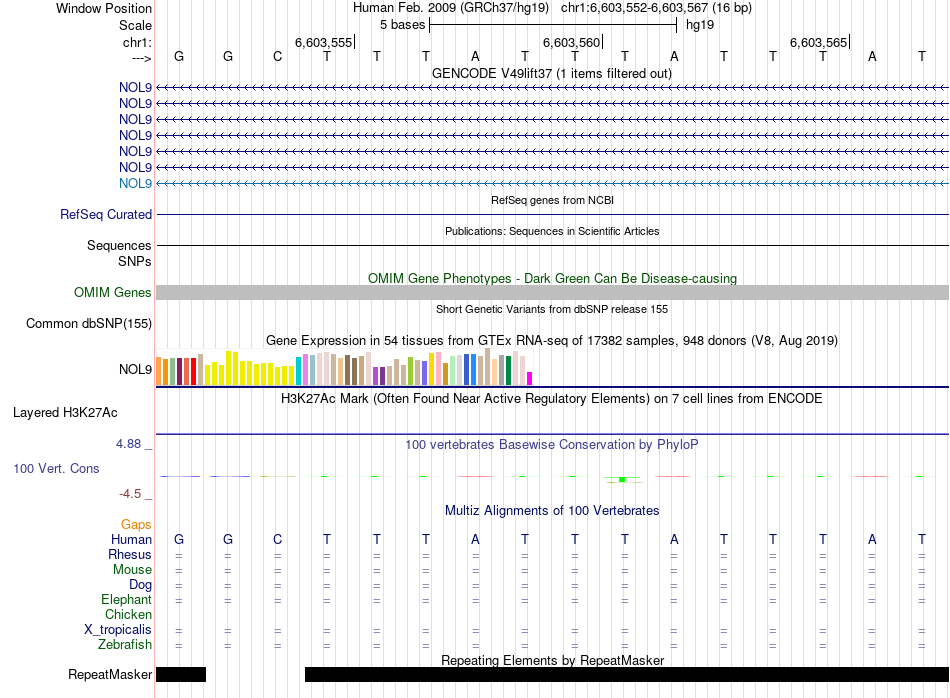
Task: Select the Scale track label
Action: [135, 25]
